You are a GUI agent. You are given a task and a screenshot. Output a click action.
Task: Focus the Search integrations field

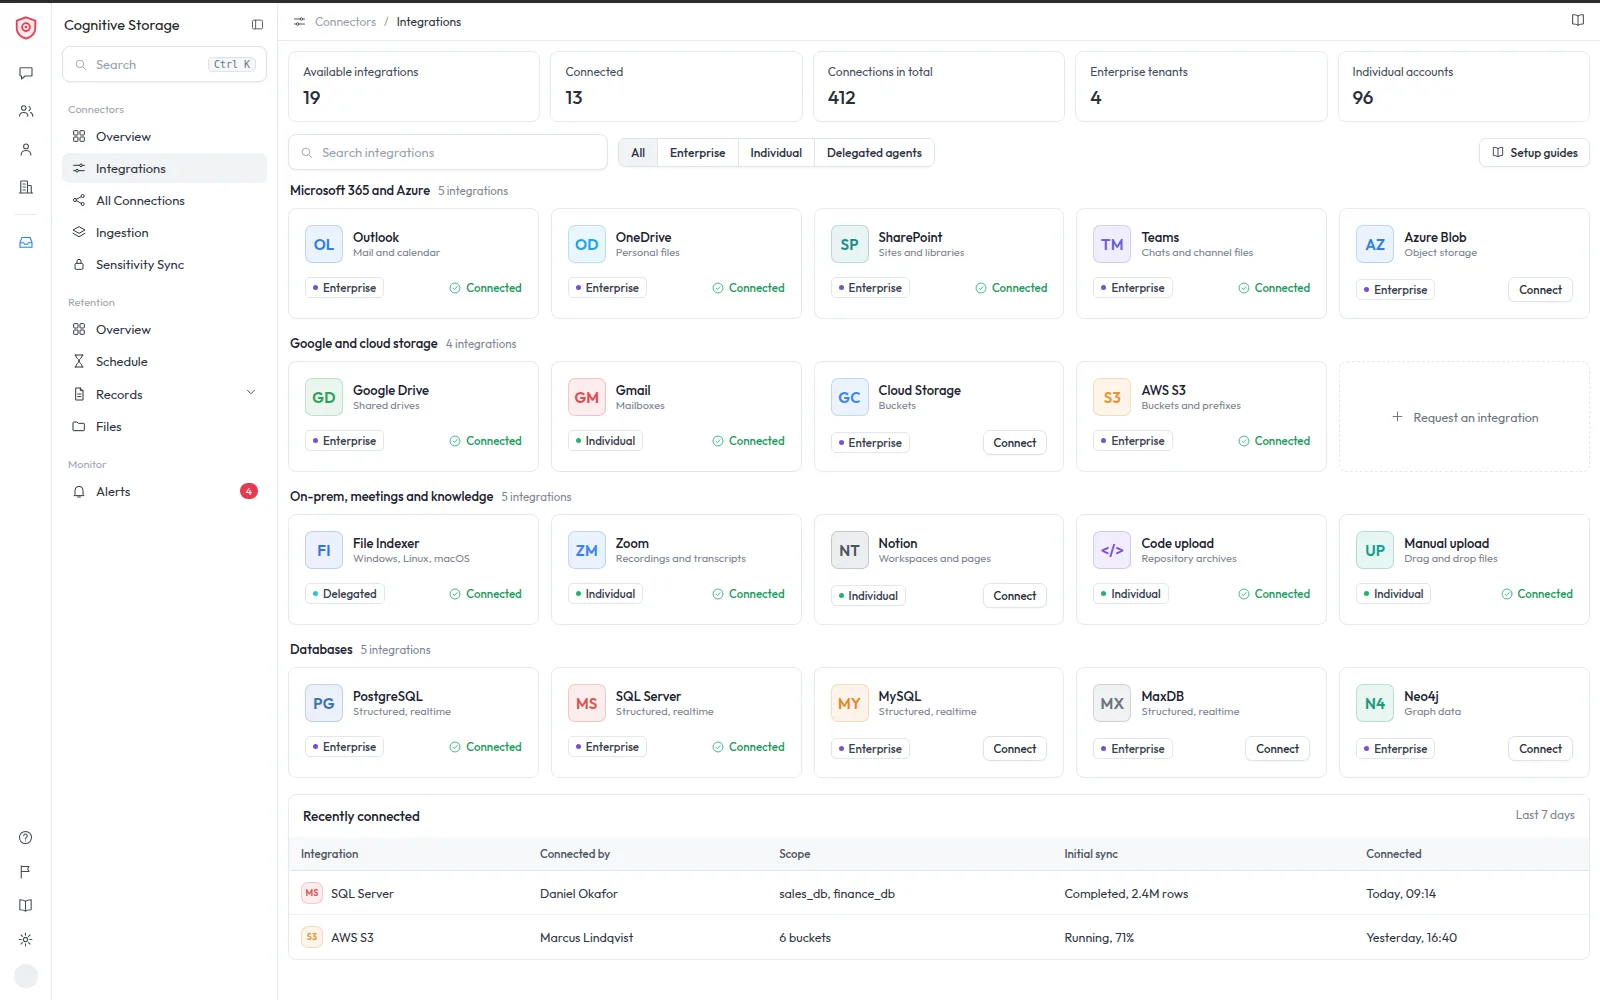coord(448,153)
